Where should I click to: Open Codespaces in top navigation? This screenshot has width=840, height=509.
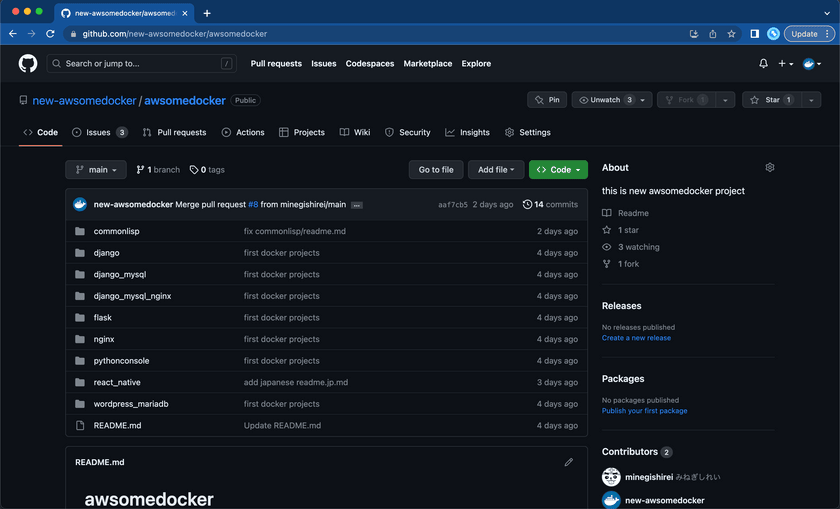(x=370, y=63)
